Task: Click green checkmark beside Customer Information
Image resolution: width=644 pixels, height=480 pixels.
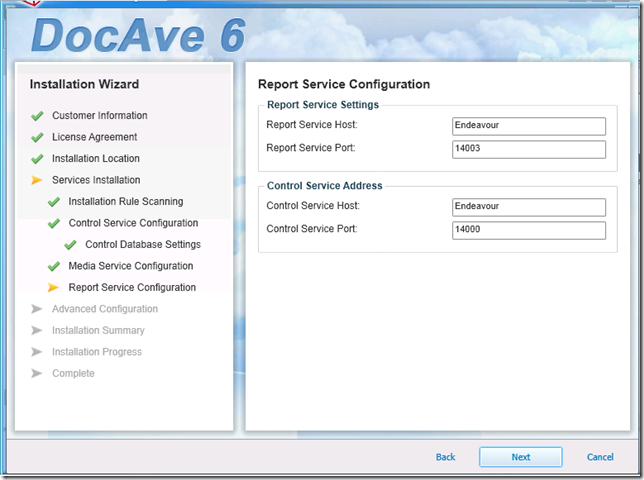Action: coord(37,116)
